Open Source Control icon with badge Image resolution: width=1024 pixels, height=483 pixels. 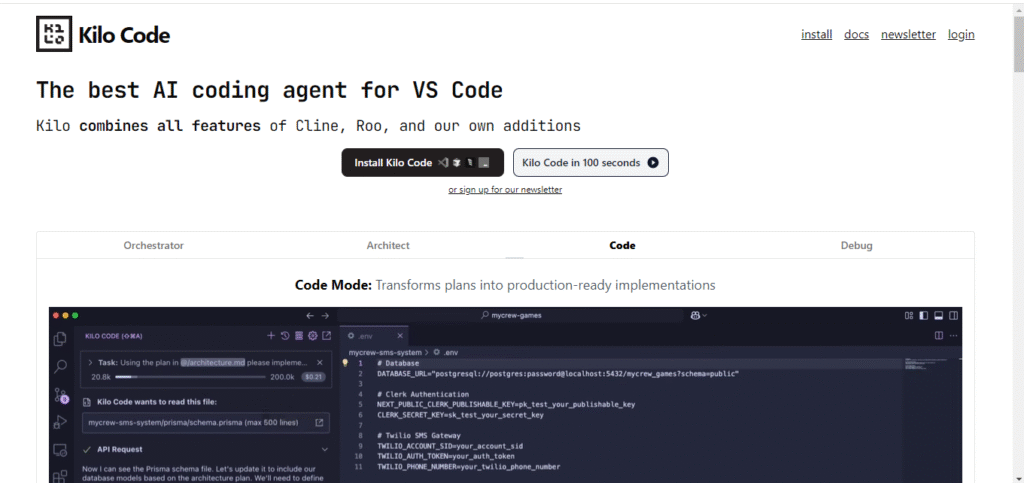pos(61,395)
